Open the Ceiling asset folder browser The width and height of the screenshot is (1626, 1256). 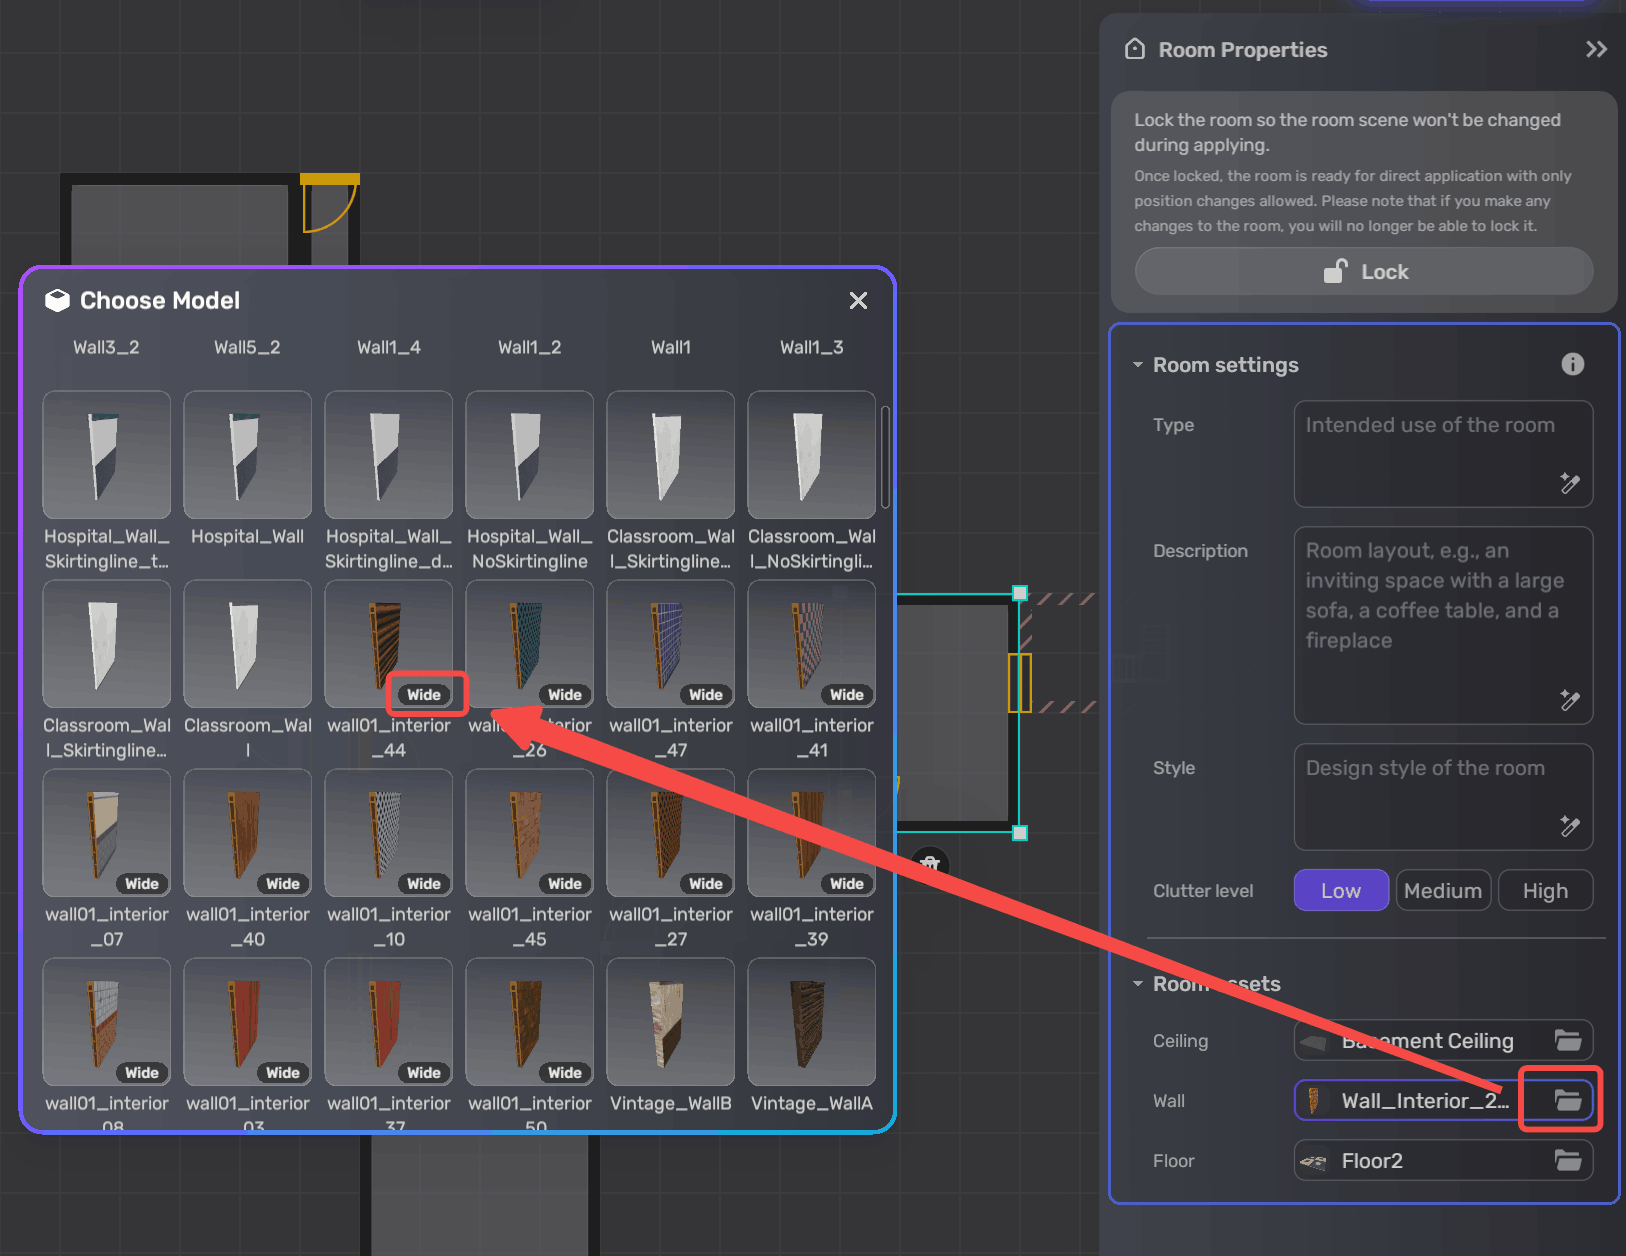[x=1567, y=1041]
